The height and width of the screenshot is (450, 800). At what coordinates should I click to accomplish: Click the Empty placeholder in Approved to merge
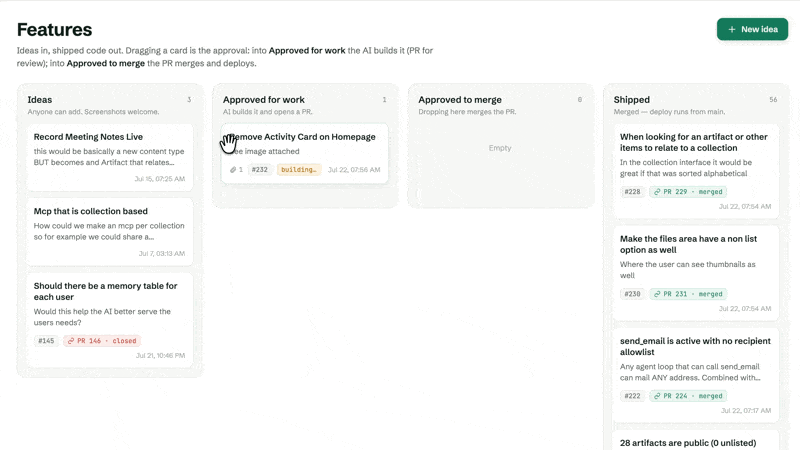(500, 148)
